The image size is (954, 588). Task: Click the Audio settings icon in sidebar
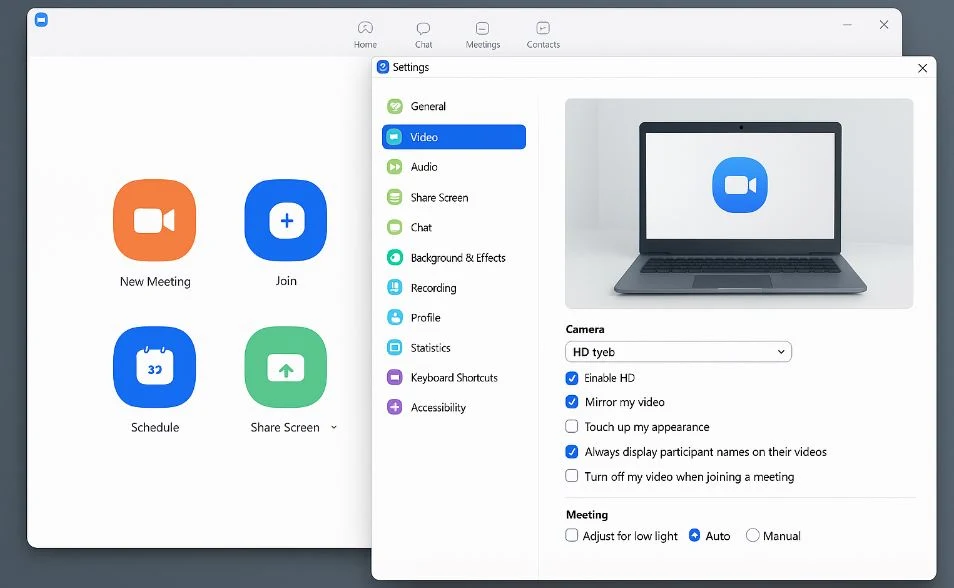click(395, 167)
